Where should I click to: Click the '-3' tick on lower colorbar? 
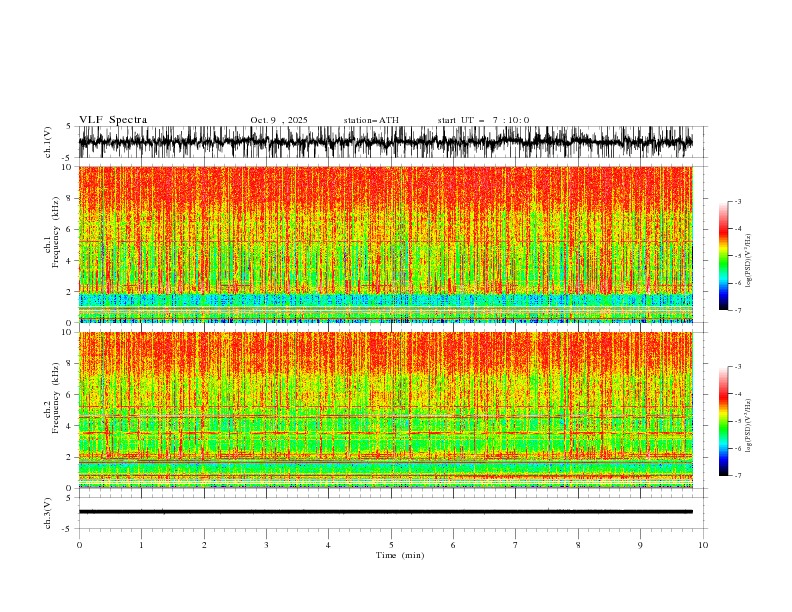(x=737, y=367)
